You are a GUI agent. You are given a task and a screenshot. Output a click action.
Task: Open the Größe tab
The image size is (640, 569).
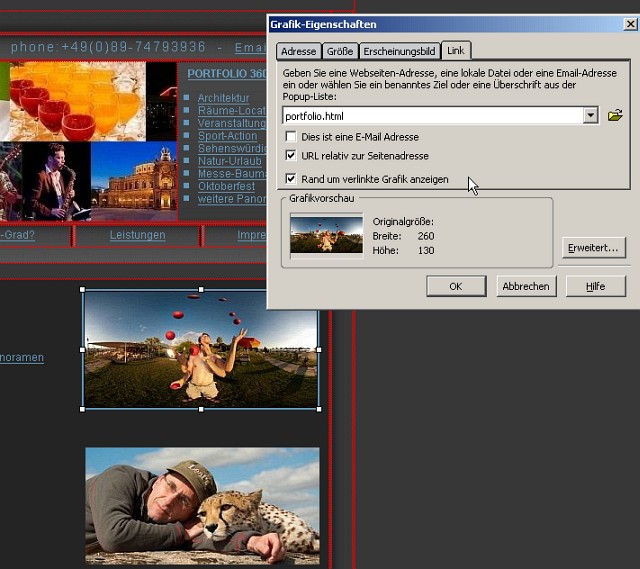(x=340, y=51)
